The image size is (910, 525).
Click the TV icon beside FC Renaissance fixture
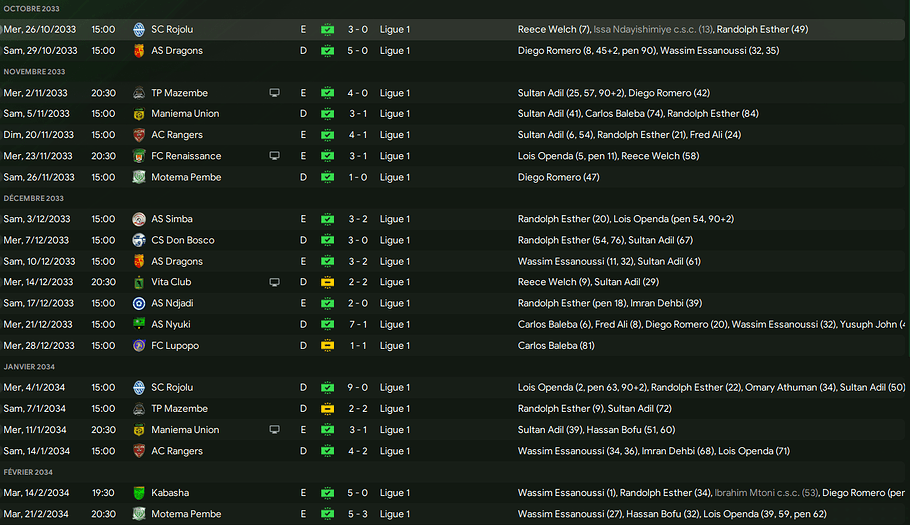[x=275, y=156]
